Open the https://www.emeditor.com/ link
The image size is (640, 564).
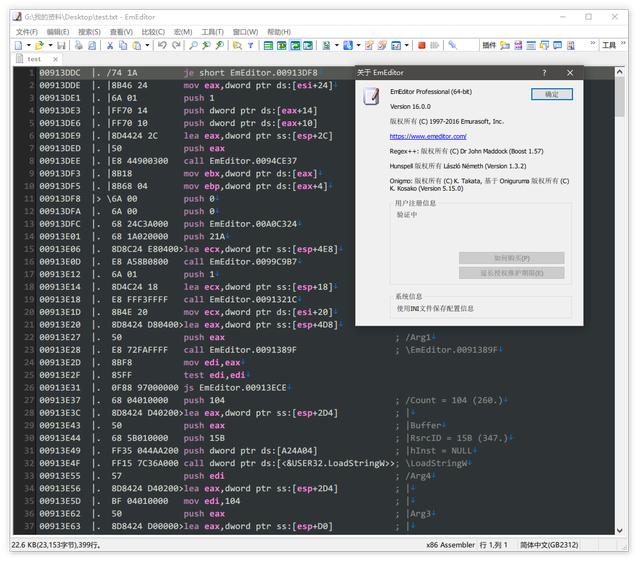pos(428,136)
